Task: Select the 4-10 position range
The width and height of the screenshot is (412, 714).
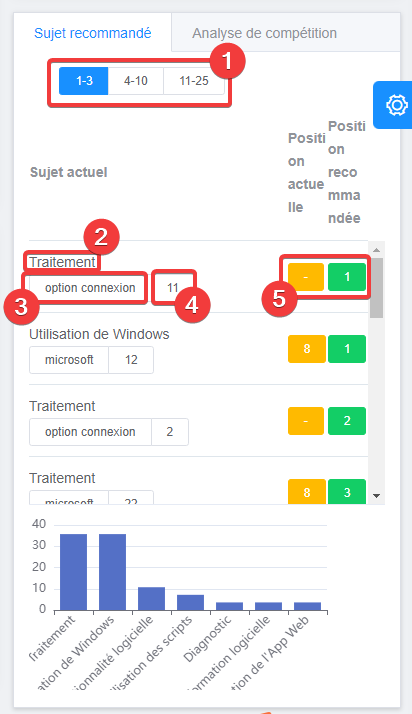Action: click(x=136, y=81)
